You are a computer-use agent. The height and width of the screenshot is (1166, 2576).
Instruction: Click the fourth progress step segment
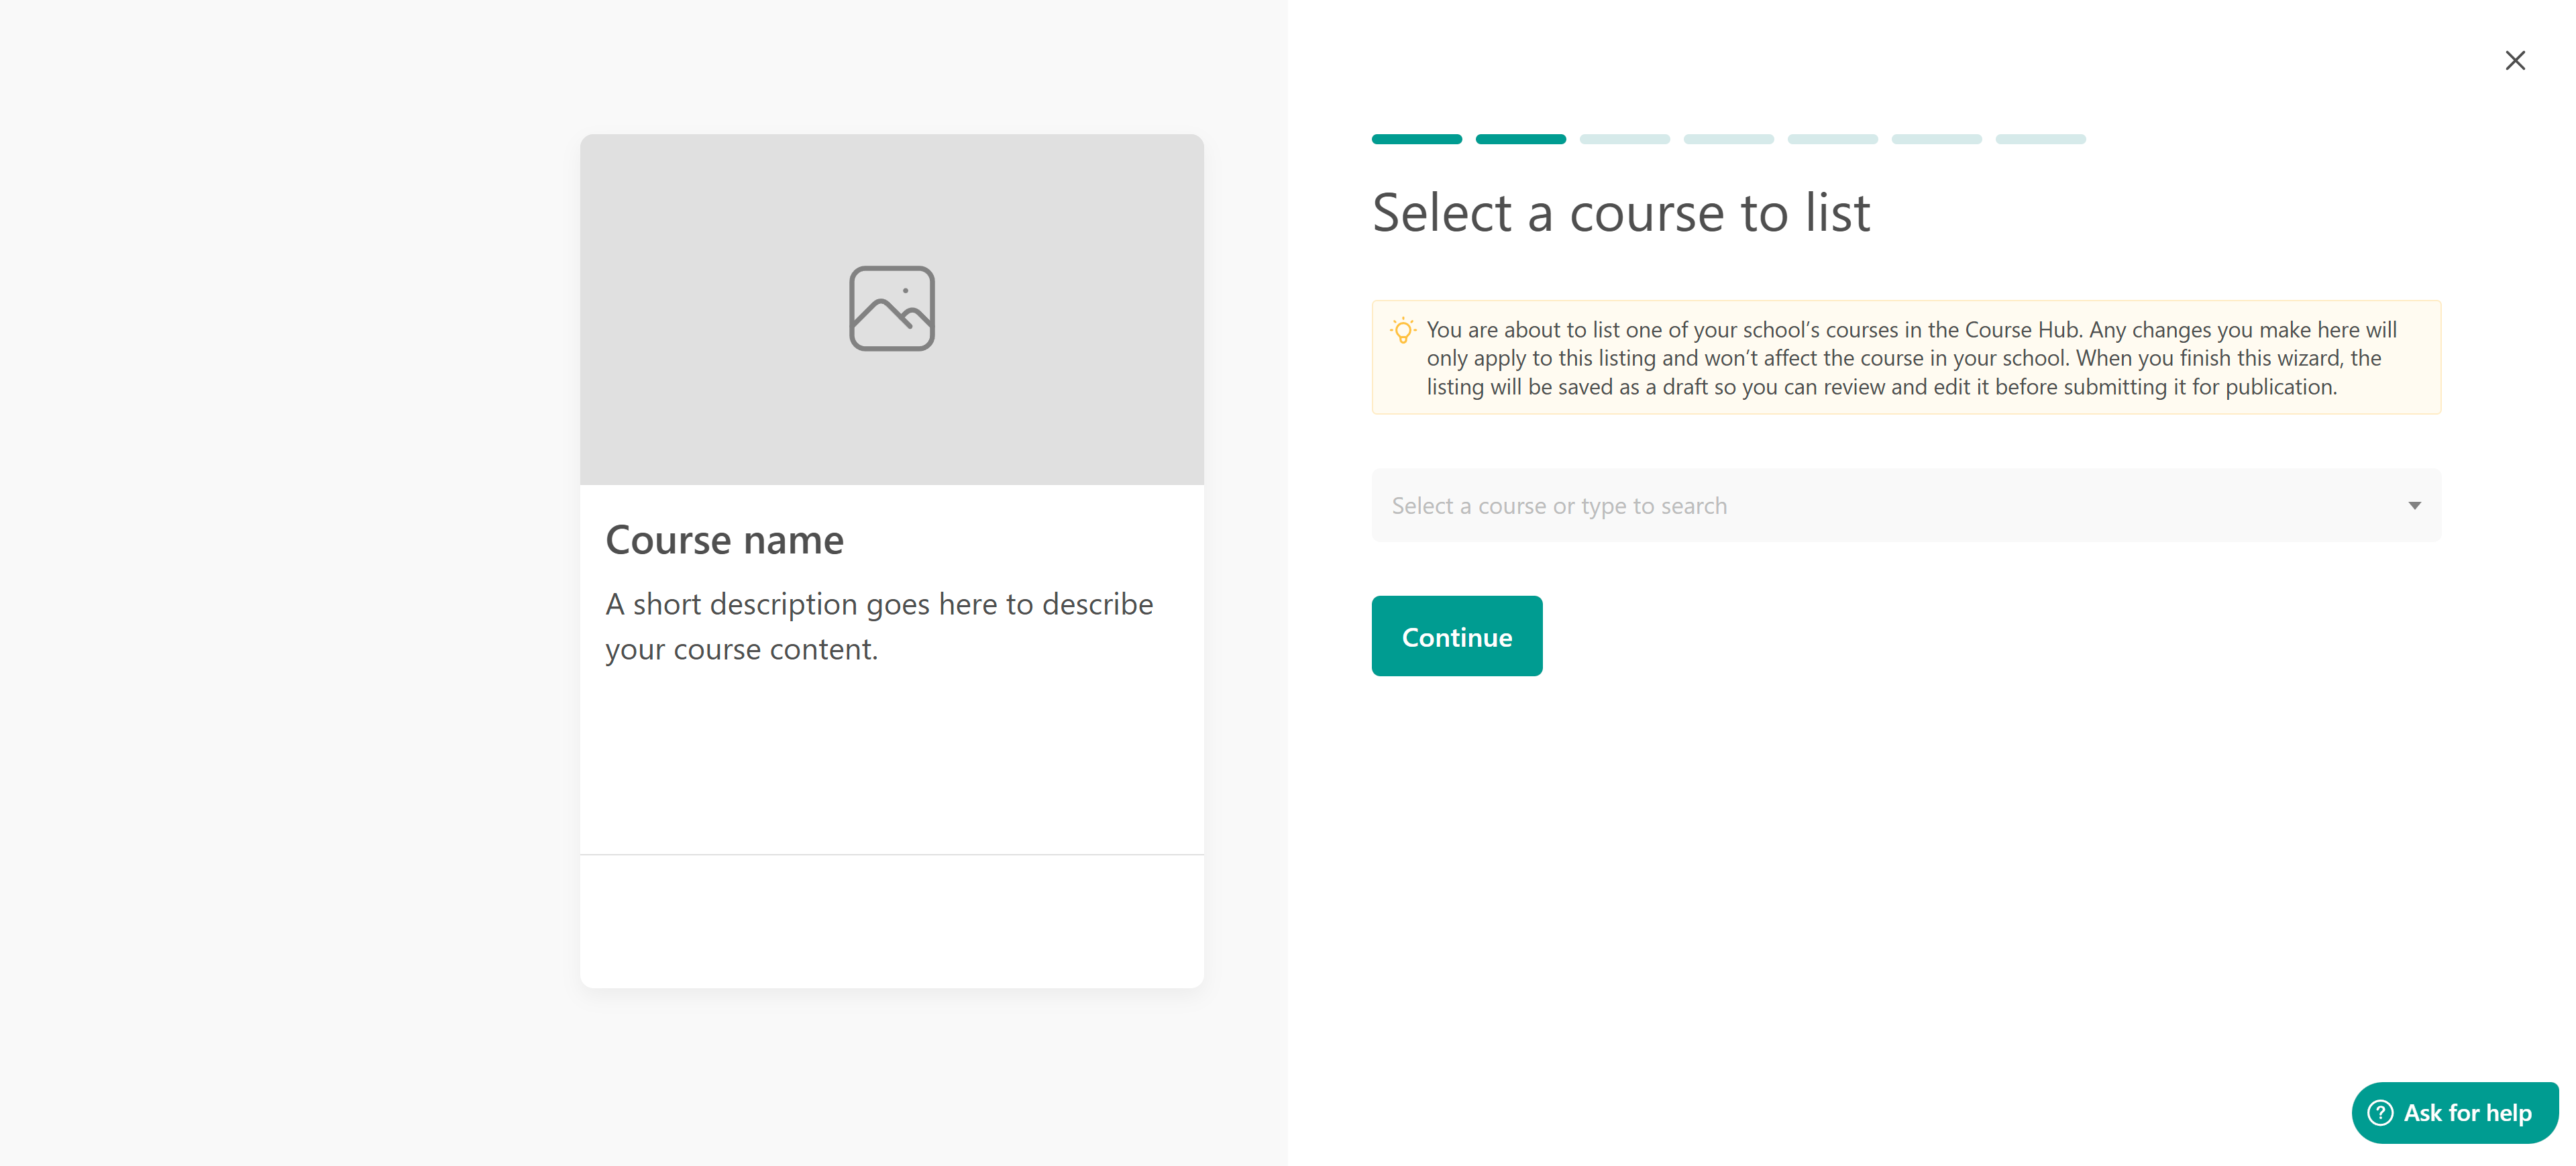(1728, 139)
